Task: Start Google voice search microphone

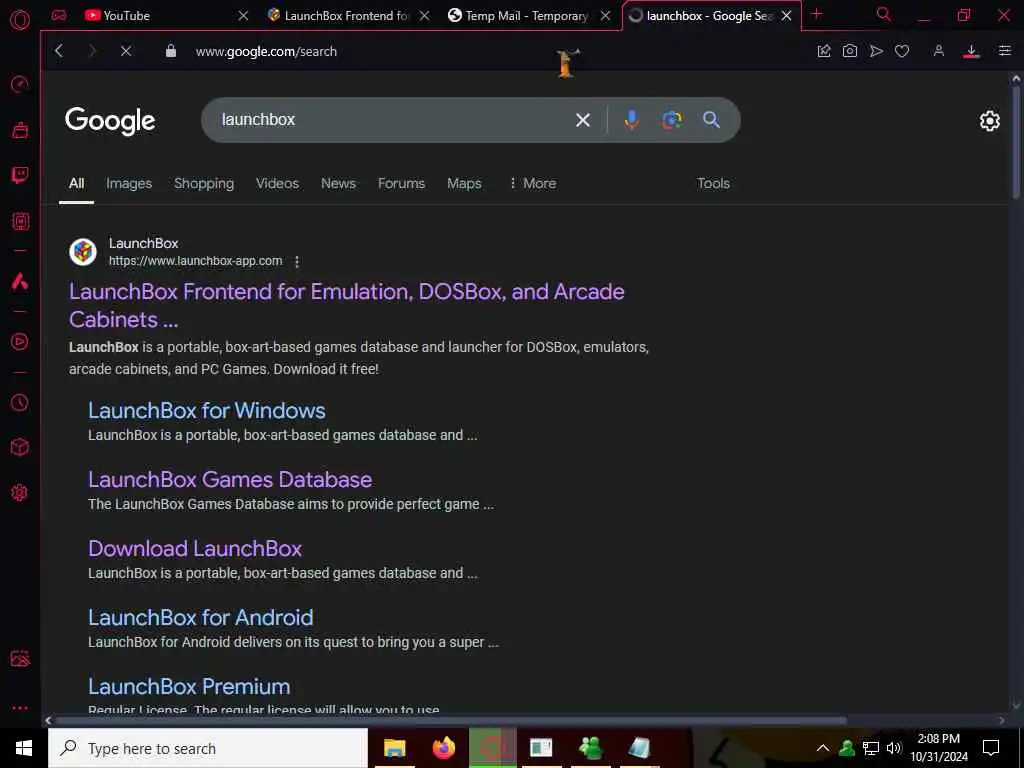Action: click(x=631, y=120)
